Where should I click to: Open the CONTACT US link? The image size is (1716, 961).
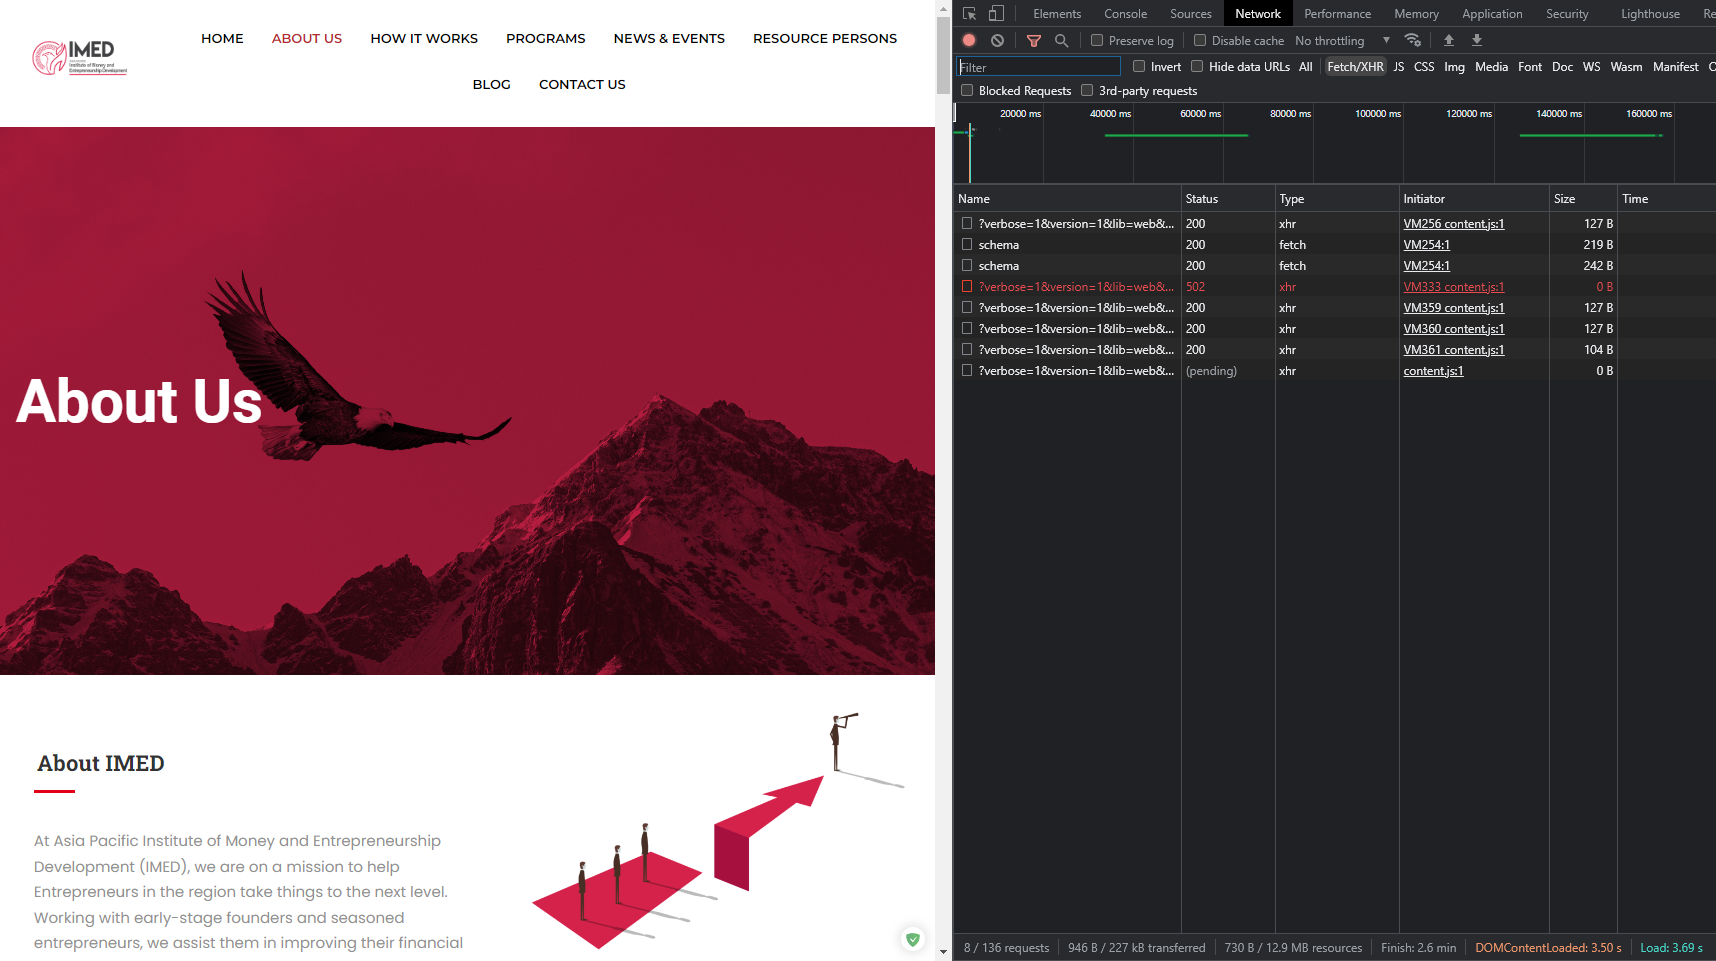(582, 85)
